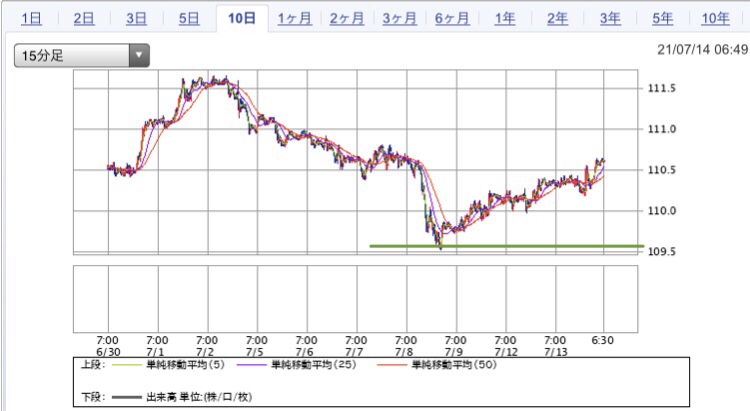Click the 7/5 date axis label

[254, 352]
